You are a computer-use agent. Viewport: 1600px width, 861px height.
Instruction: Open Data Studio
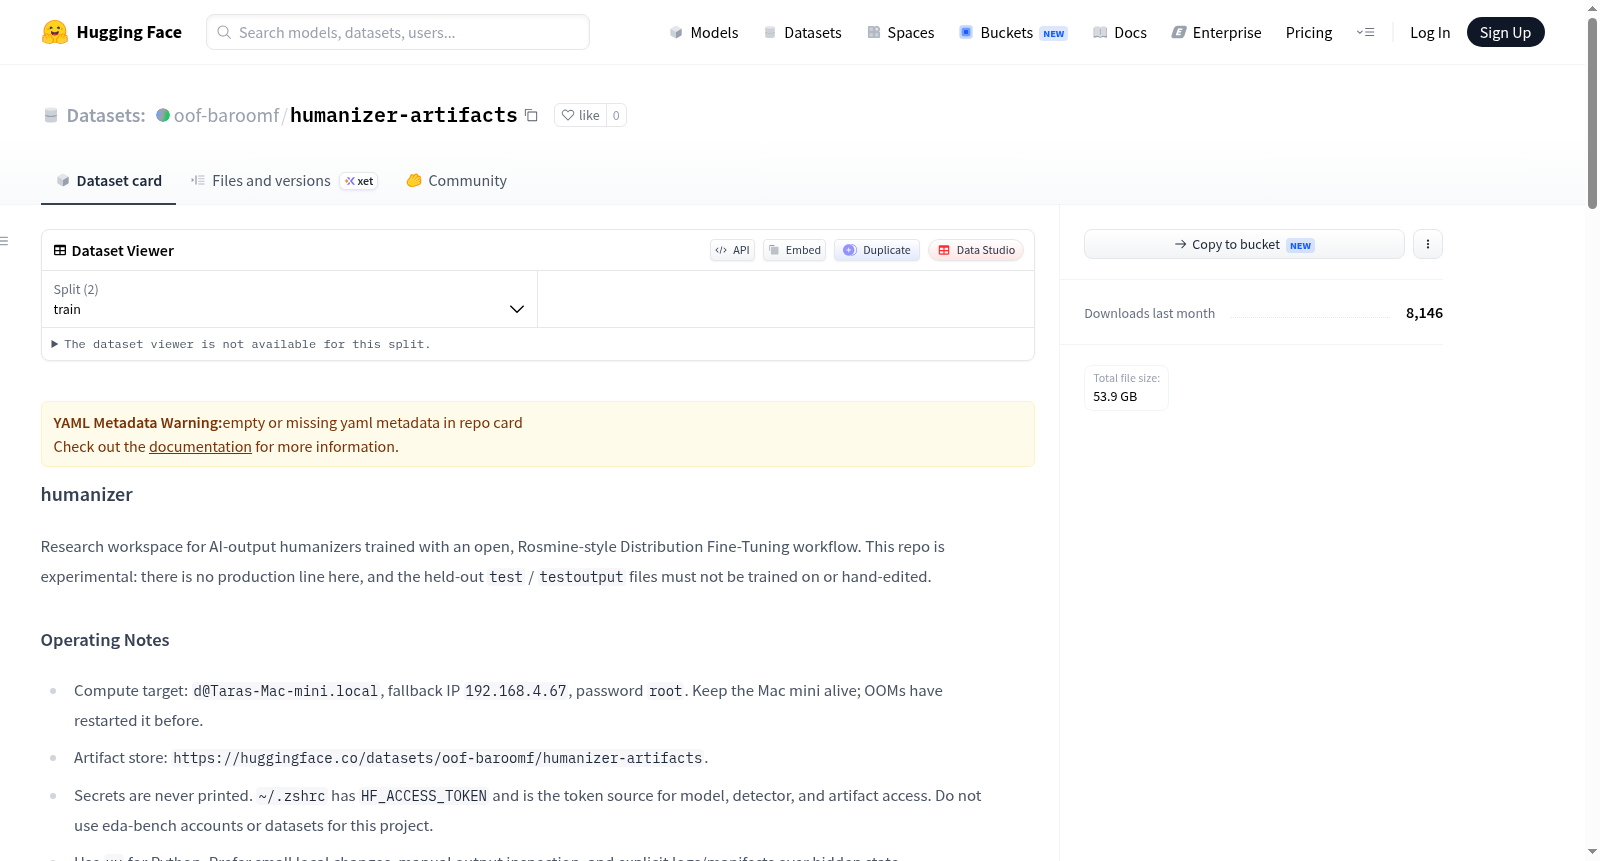pos(975,250)
